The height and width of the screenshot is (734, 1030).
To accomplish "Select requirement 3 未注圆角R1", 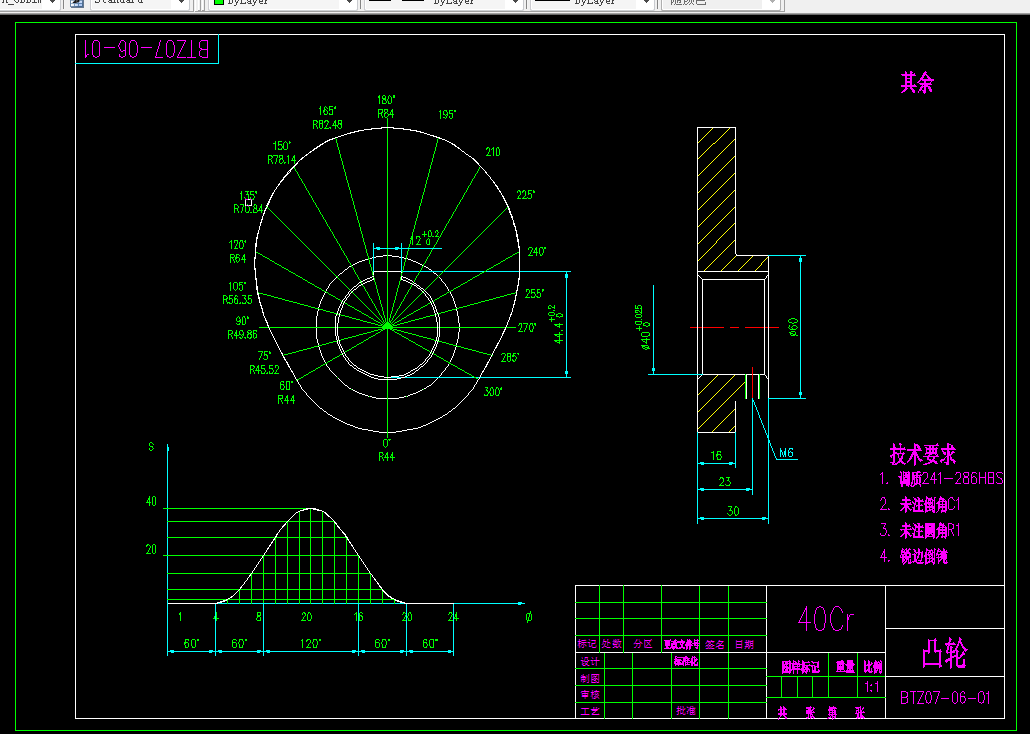I will 920,530.
